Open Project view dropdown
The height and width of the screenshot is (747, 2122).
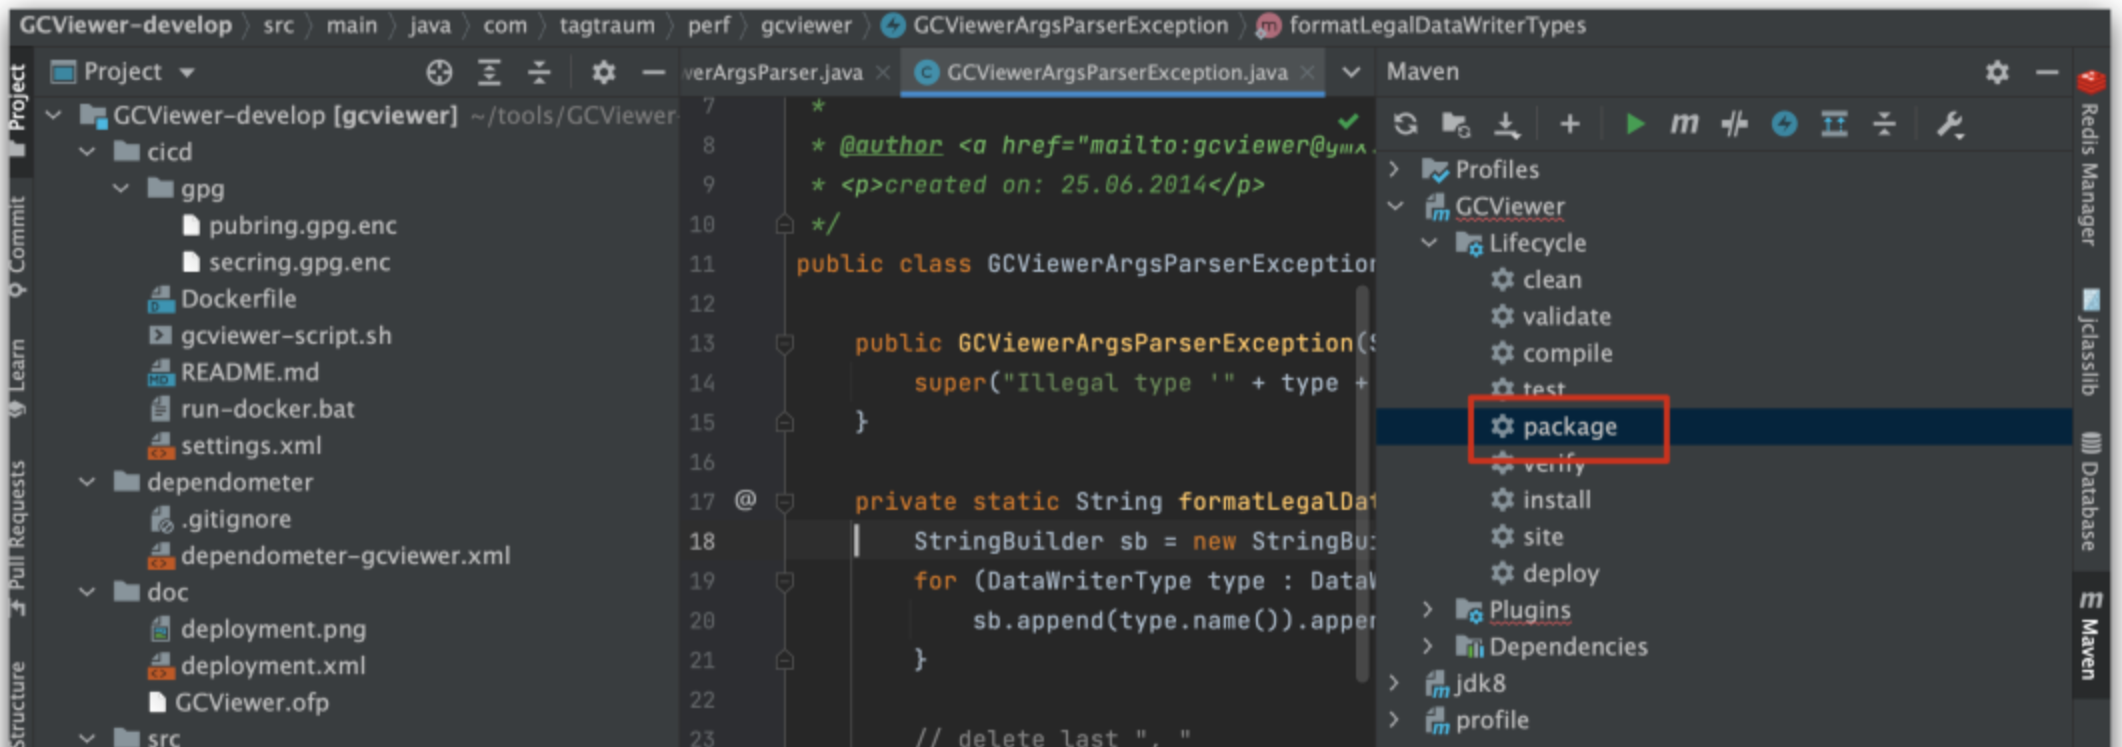(x=187, y=73)
